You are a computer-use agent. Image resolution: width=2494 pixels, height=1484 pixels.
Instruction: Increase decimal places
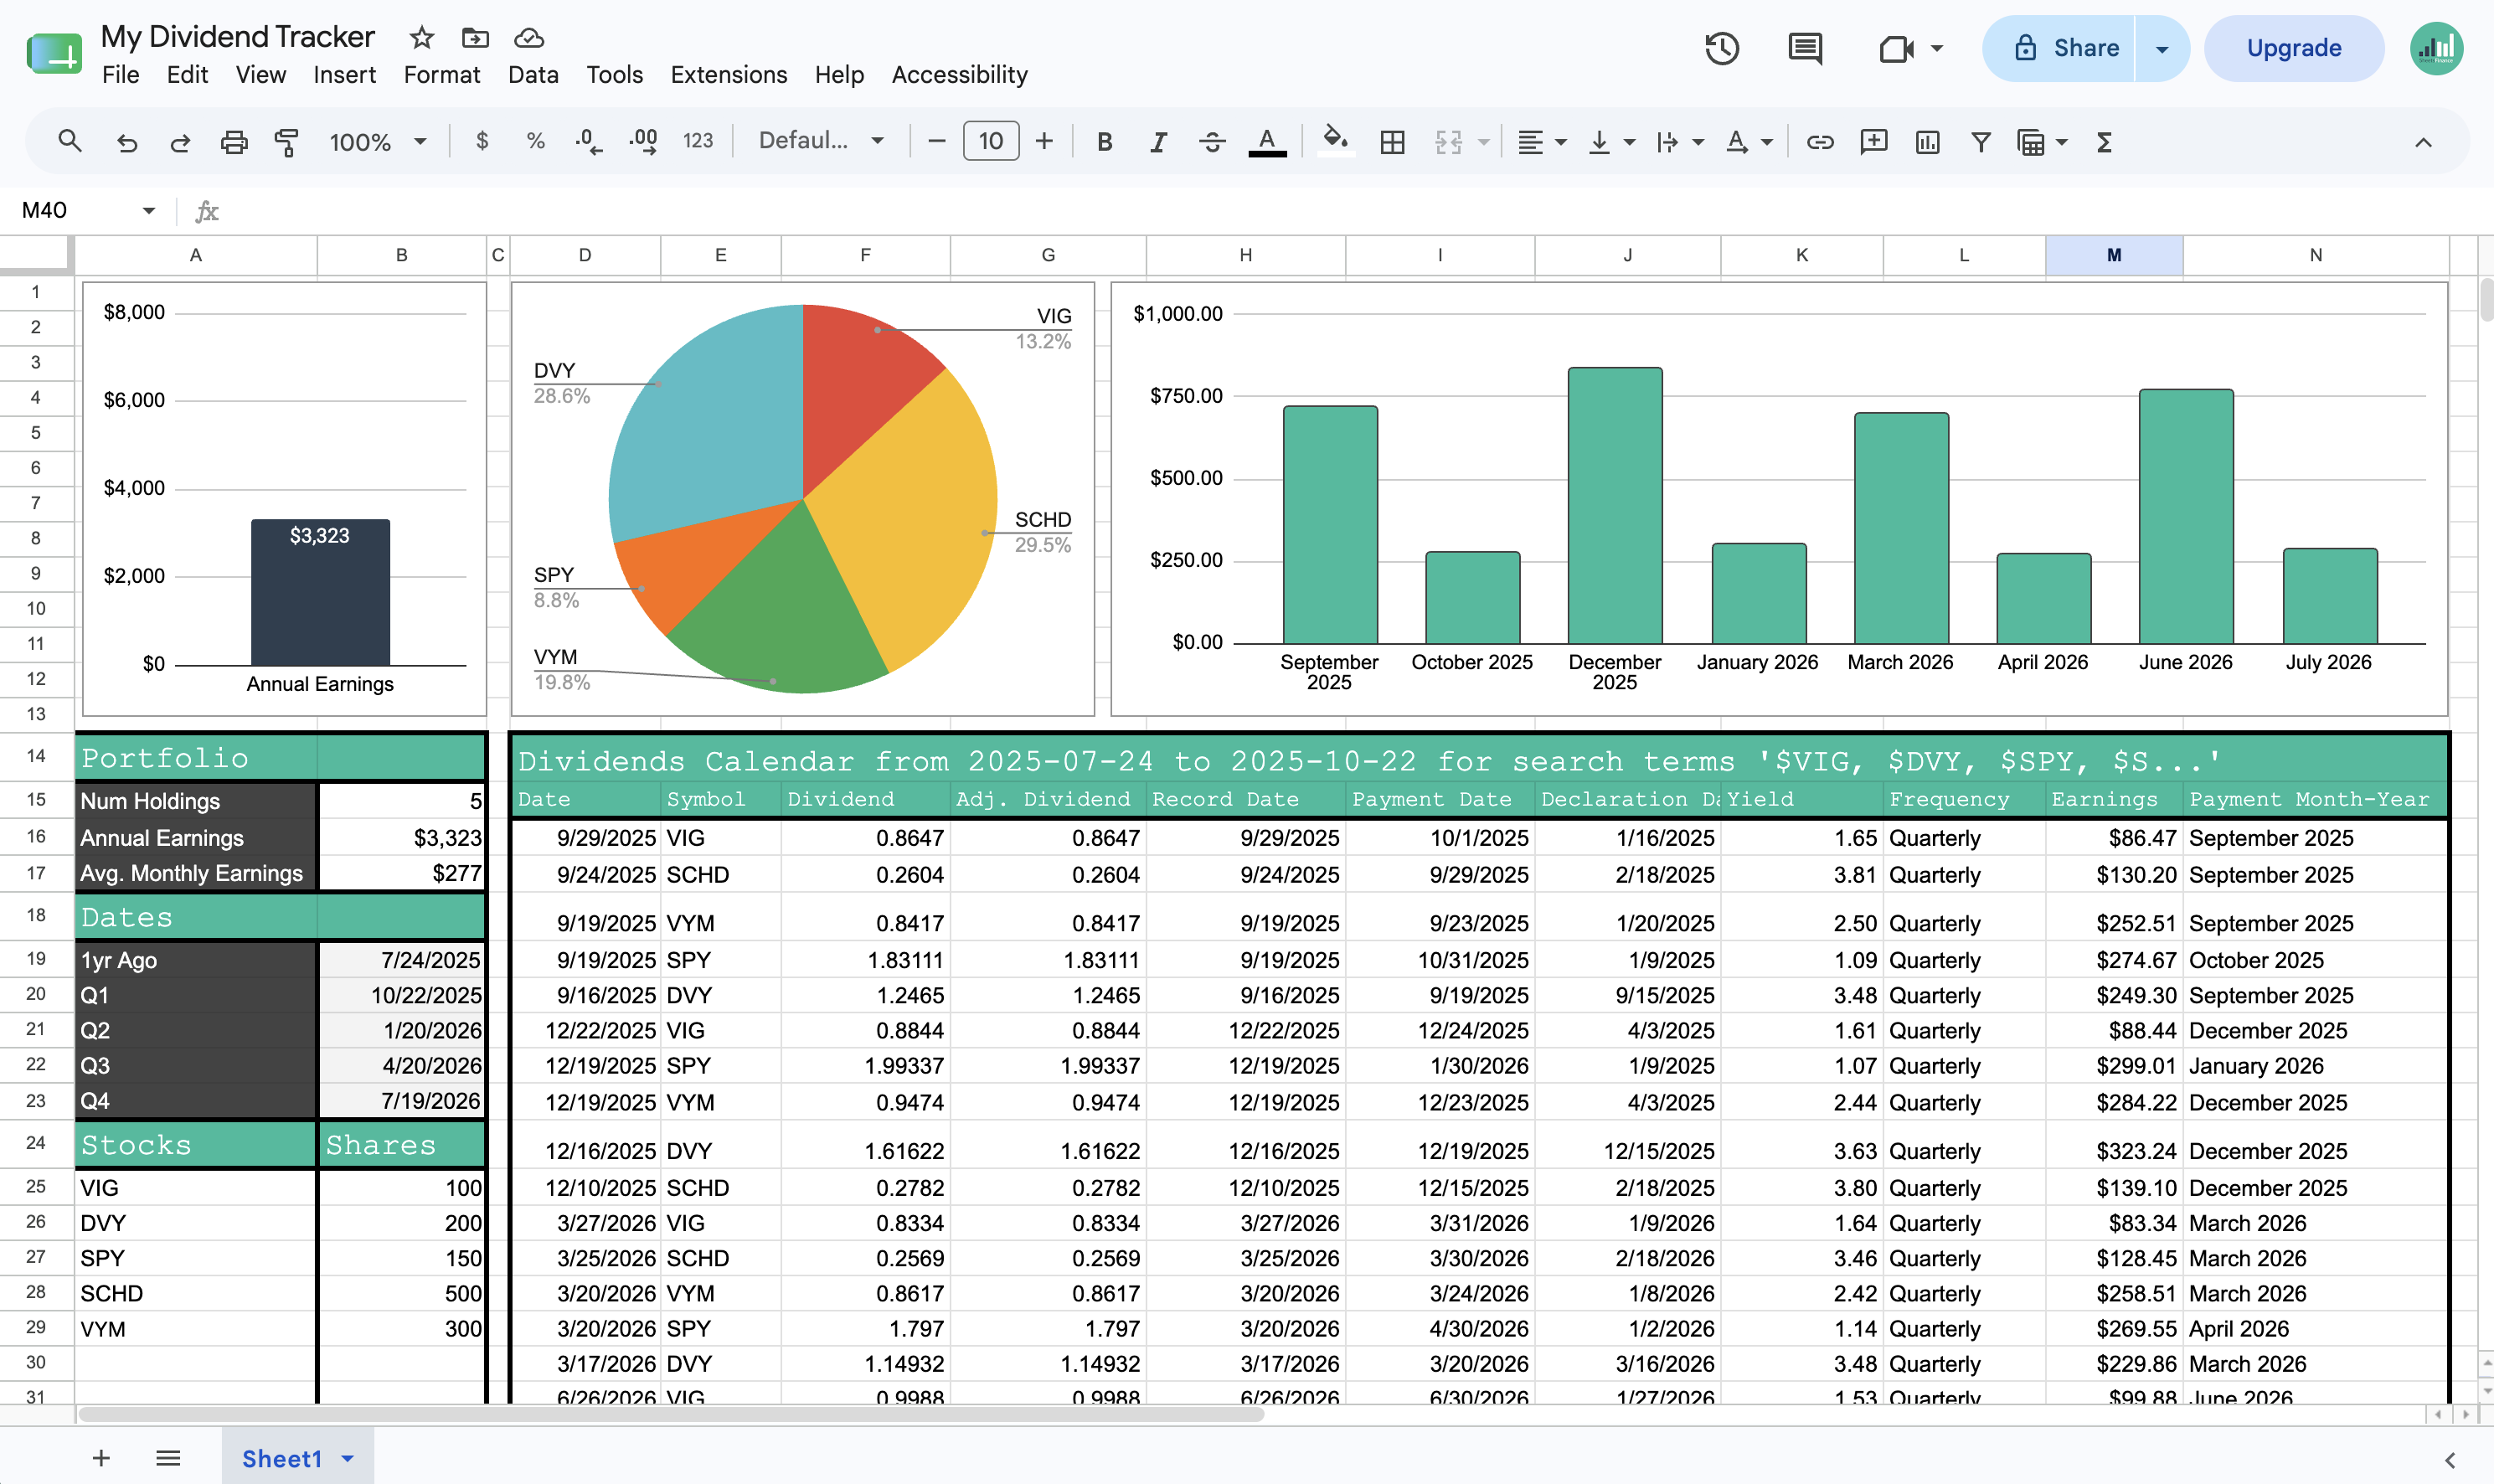[x=643, y=141]
